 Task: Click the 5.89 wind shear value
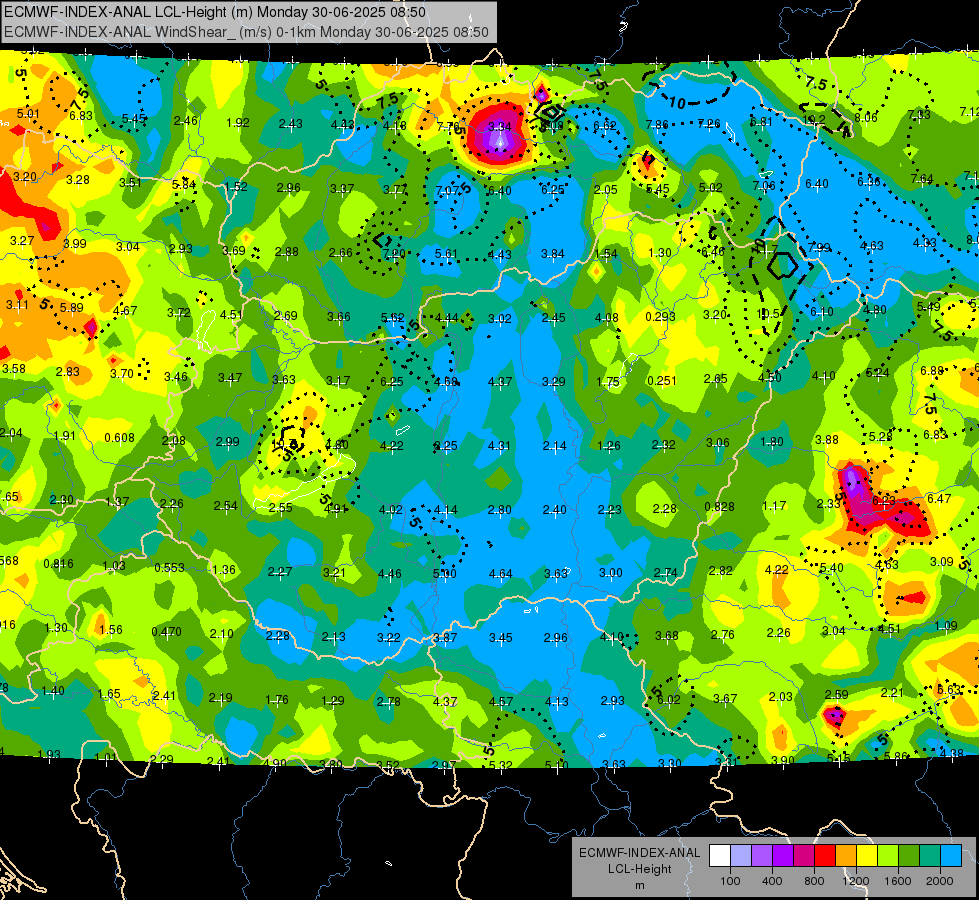(x=71, y=308)
